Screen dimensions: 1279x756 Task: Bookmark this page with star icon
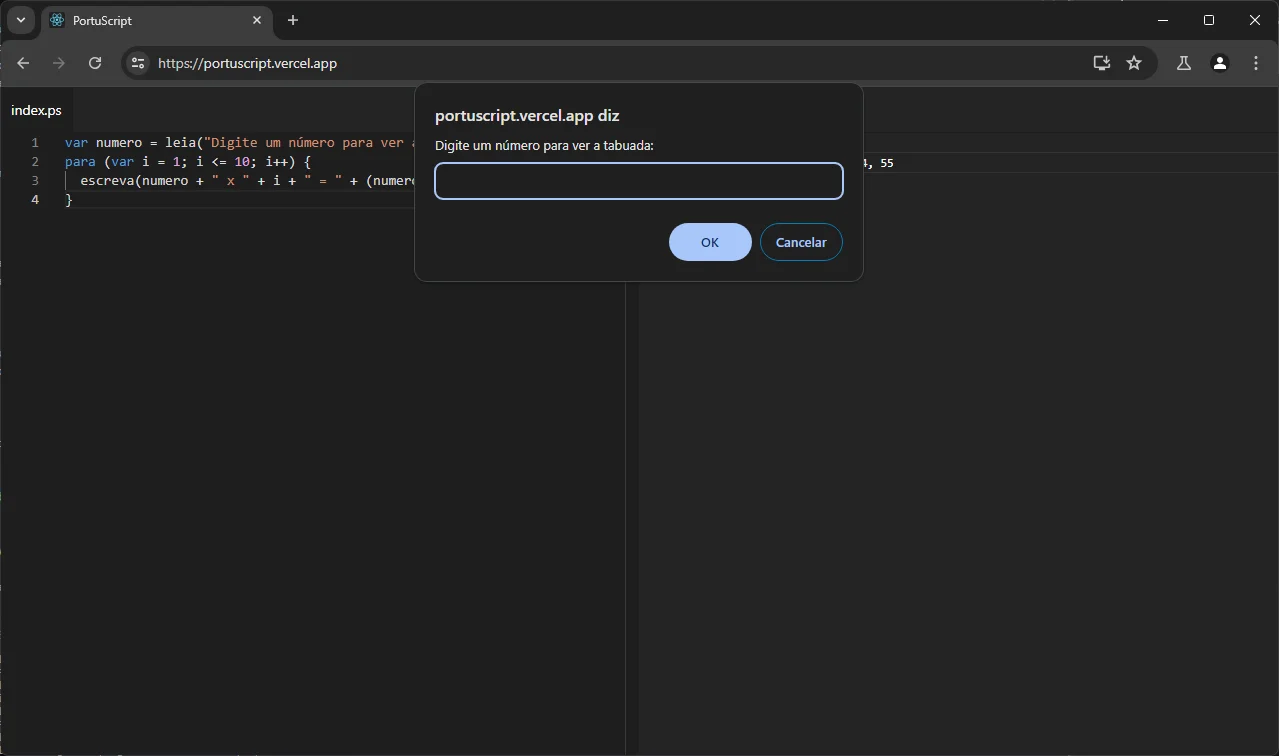coord(1134,63)
